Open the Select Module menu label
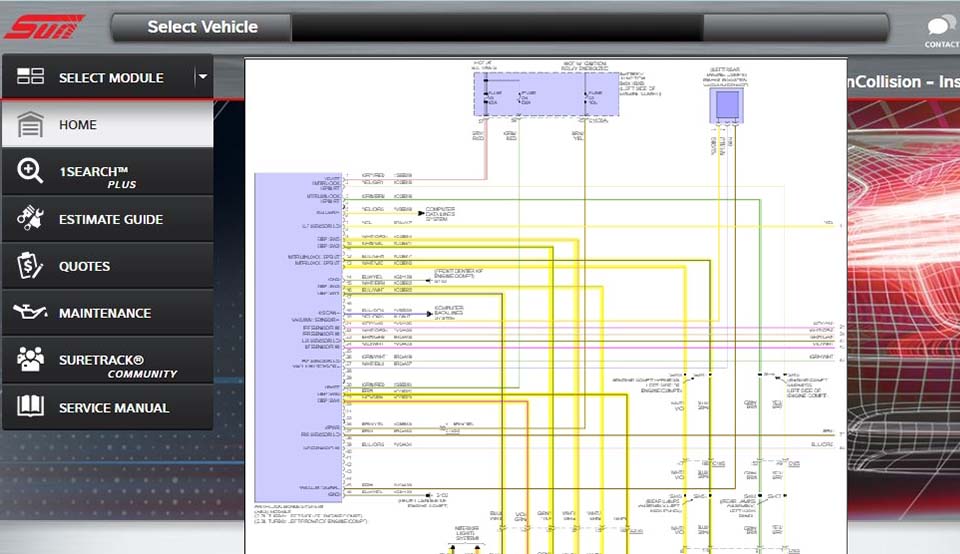Image resolution: width=960 pixels, height=554 pixels. coord(111,78)
